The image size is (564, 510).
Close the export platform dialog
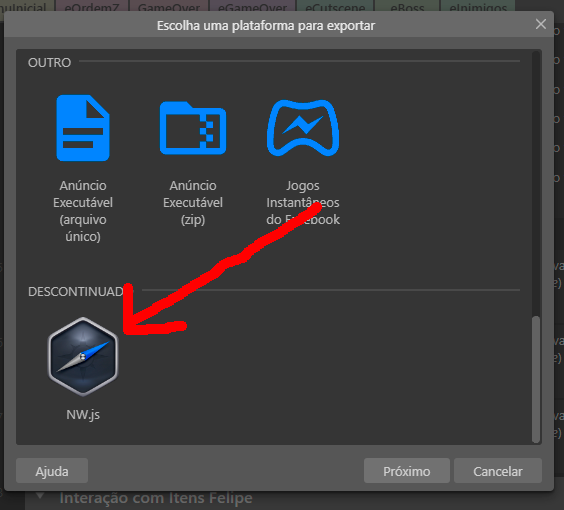[541, 24]
